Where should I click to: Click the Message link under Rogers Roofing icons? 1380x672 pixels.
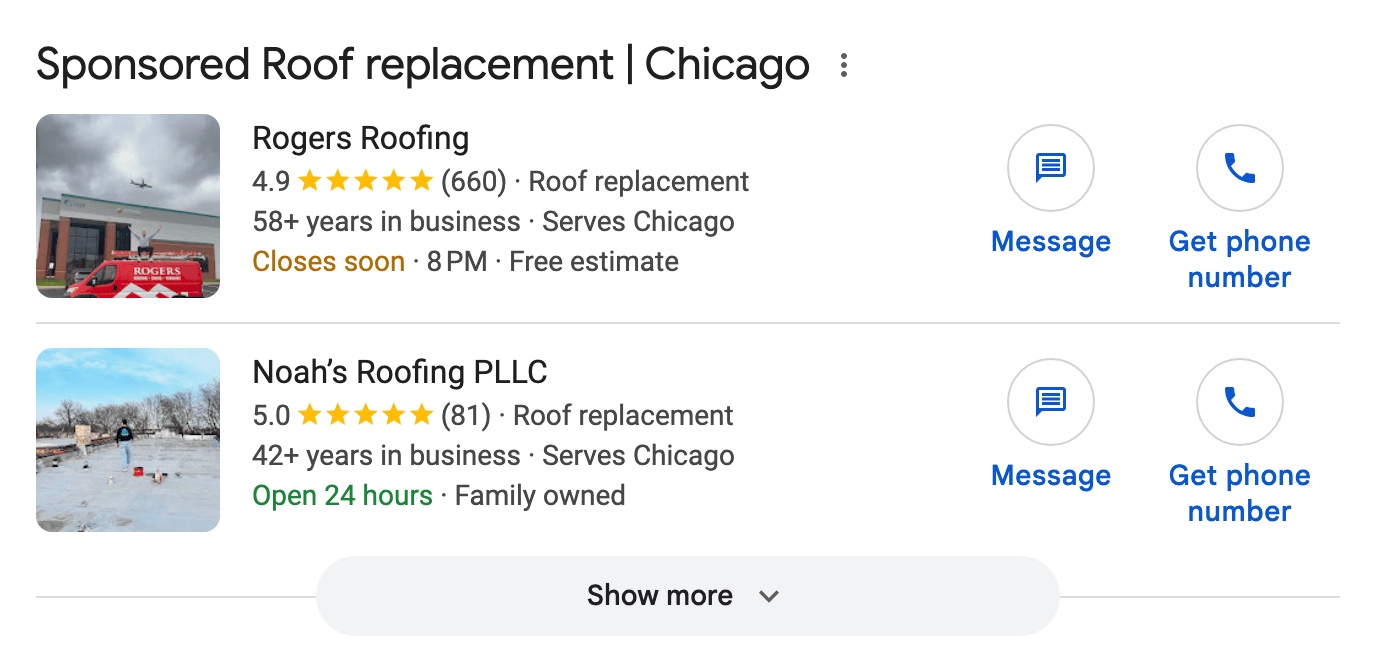(x=1050, y=241)
